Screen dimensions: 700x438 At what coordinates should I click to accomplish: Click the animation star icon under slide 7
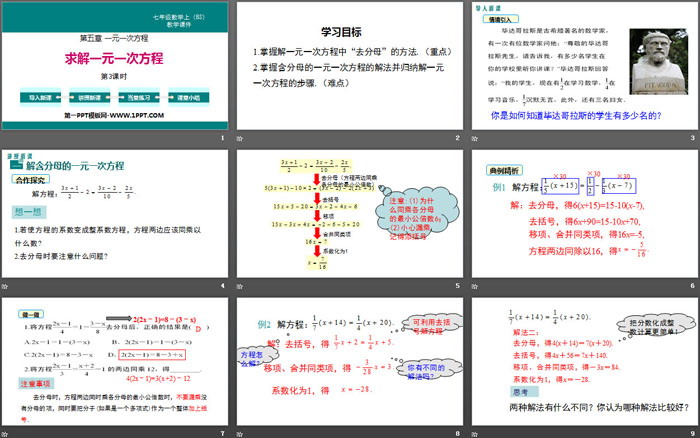coord(4,434)
